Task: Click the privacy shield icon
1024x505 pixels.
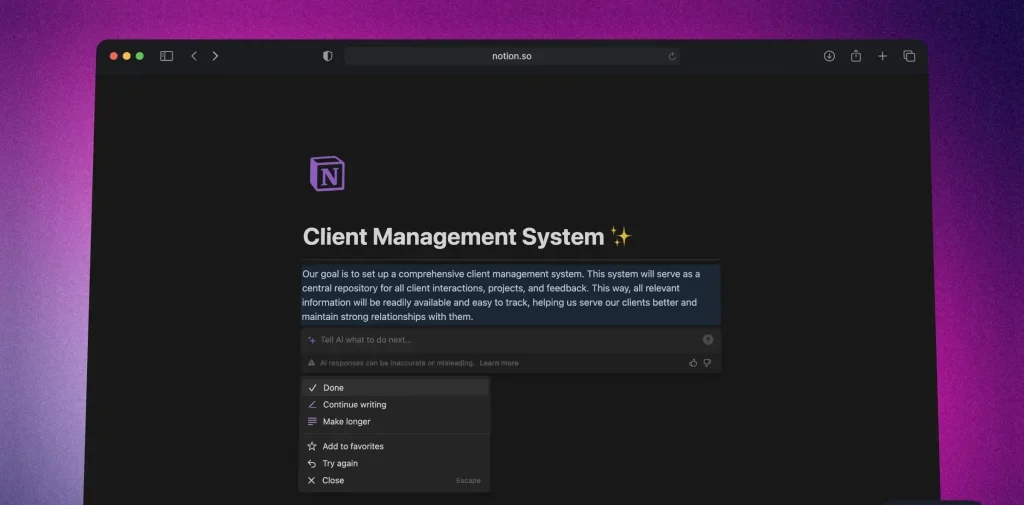Action: point(327,56)
